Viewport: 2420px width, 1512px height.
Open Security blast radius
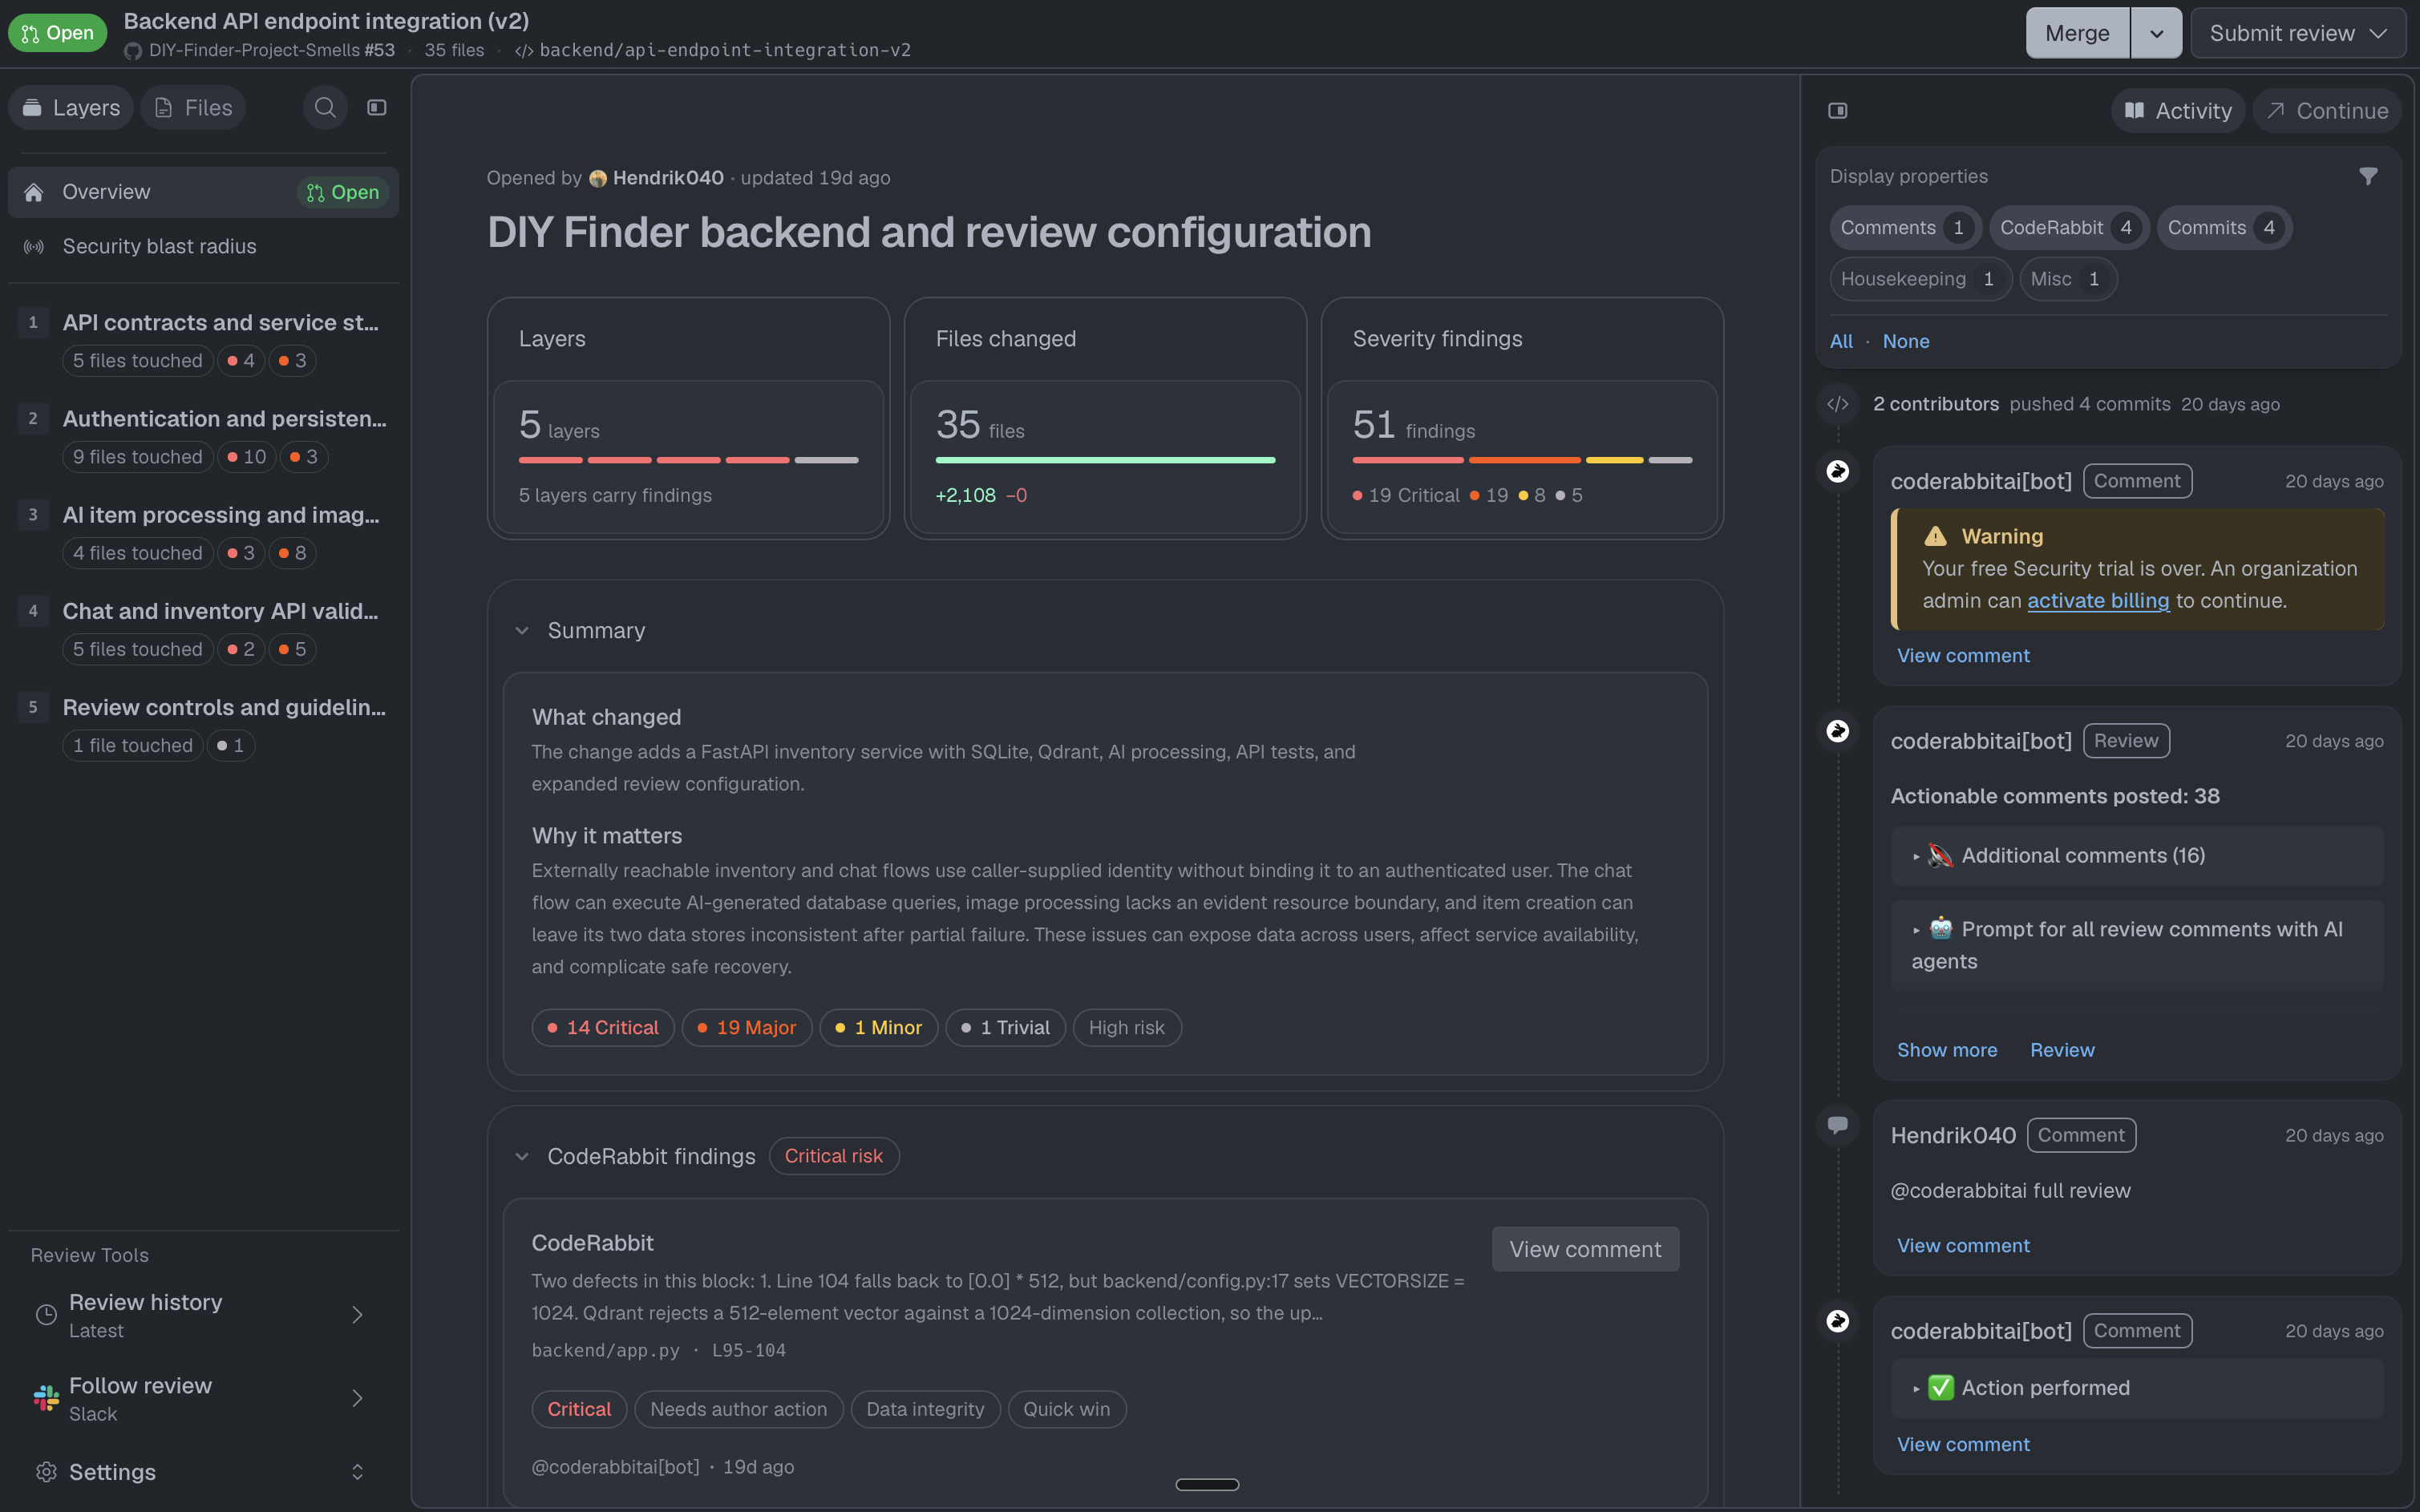point(203,246)
